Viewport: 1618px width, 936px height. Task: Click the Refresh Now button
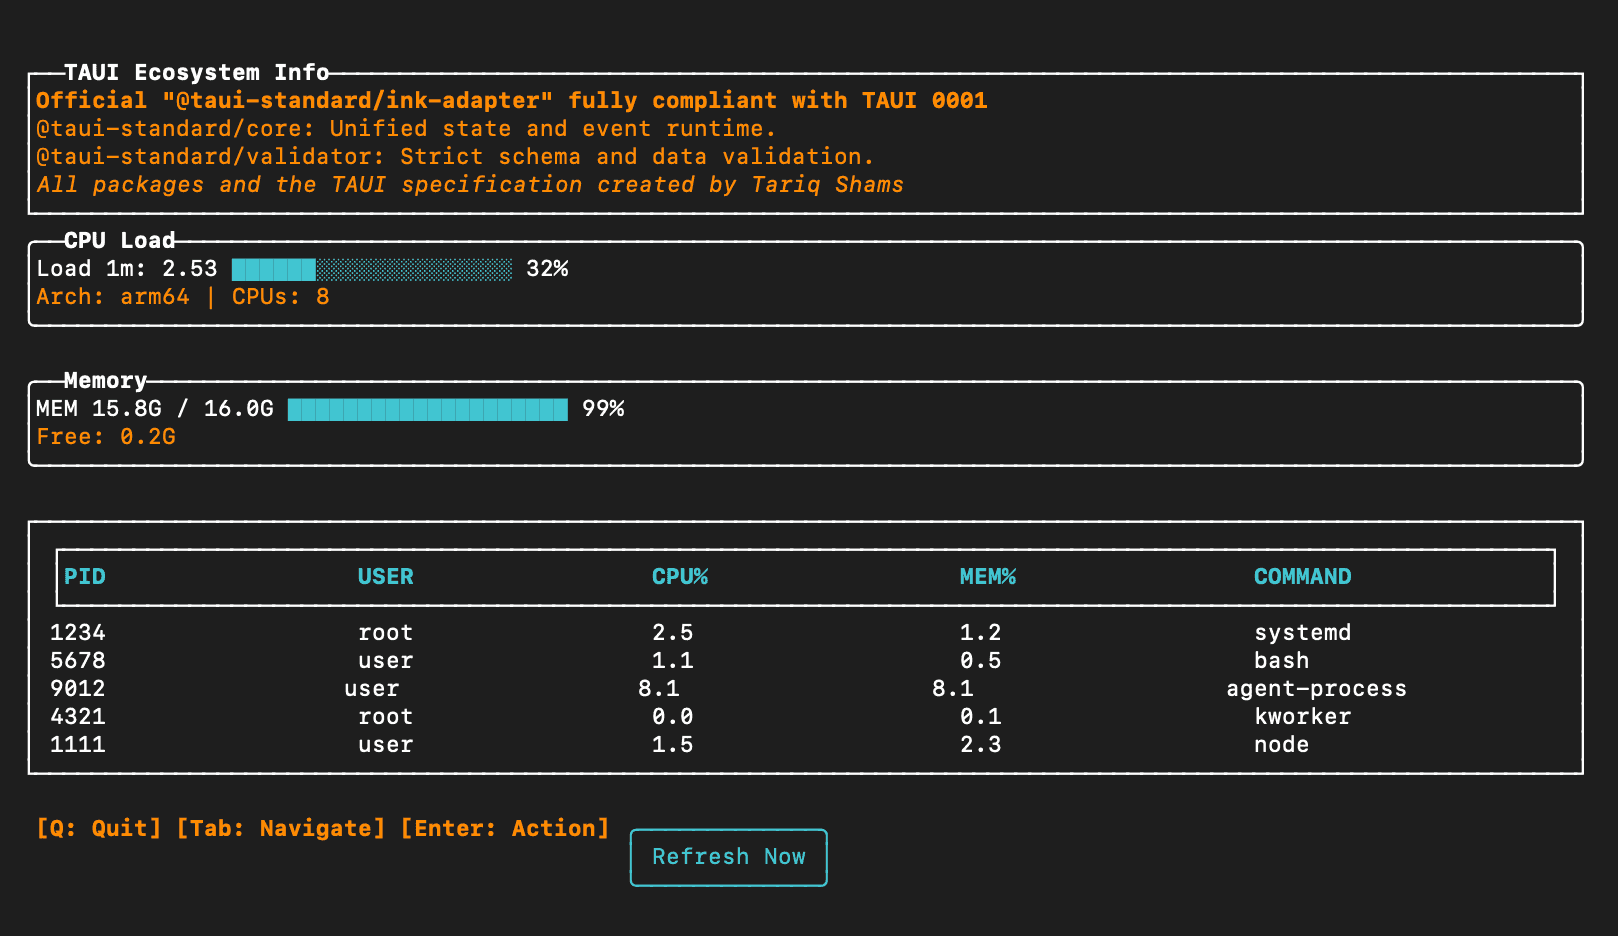728,857
